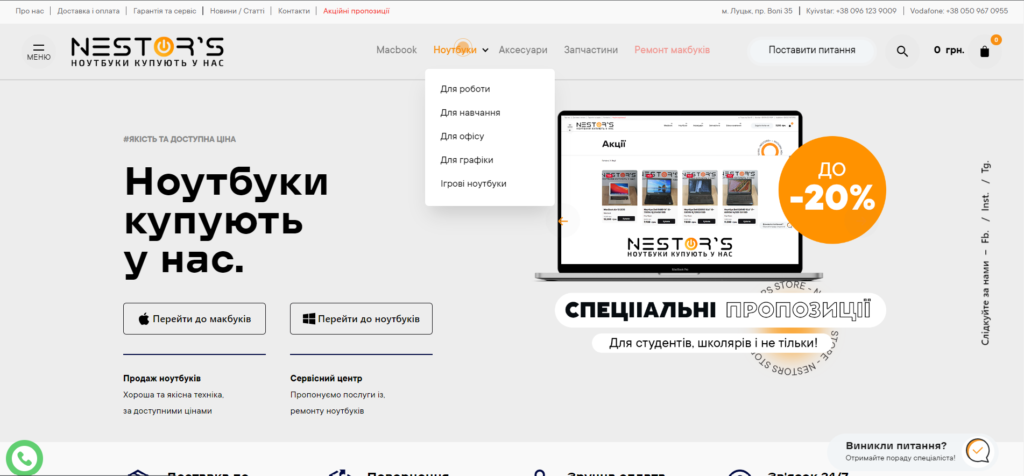
Task: Open the search magnifier icon
Action: click(902, 51)
